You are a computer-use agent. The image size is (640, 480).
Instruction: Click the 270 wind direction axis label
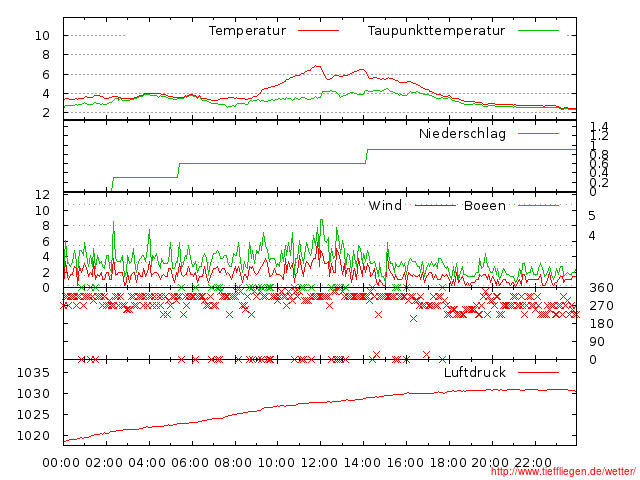click(x=601, y=306)
